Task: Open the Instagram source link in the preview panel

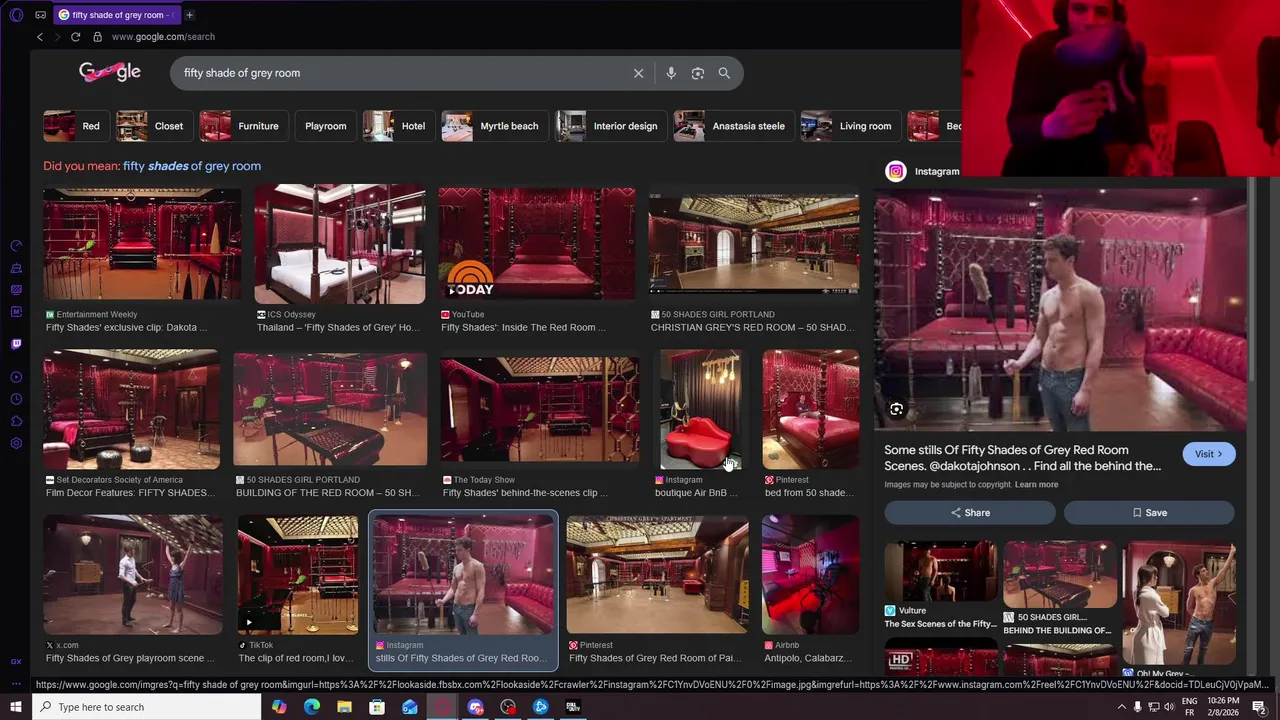Action: (x=923, y=171)
